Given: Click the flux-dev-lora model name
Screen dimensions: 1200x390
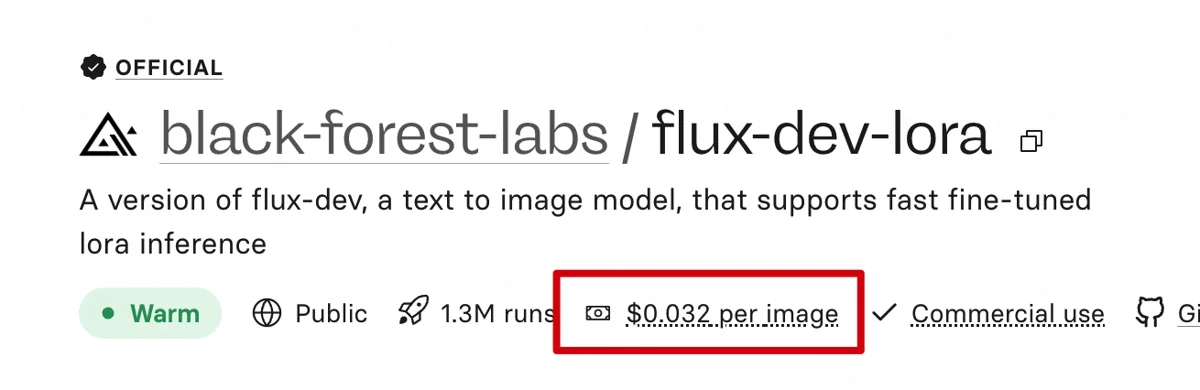Looking at the screenshot, I should tap(822, 135).
